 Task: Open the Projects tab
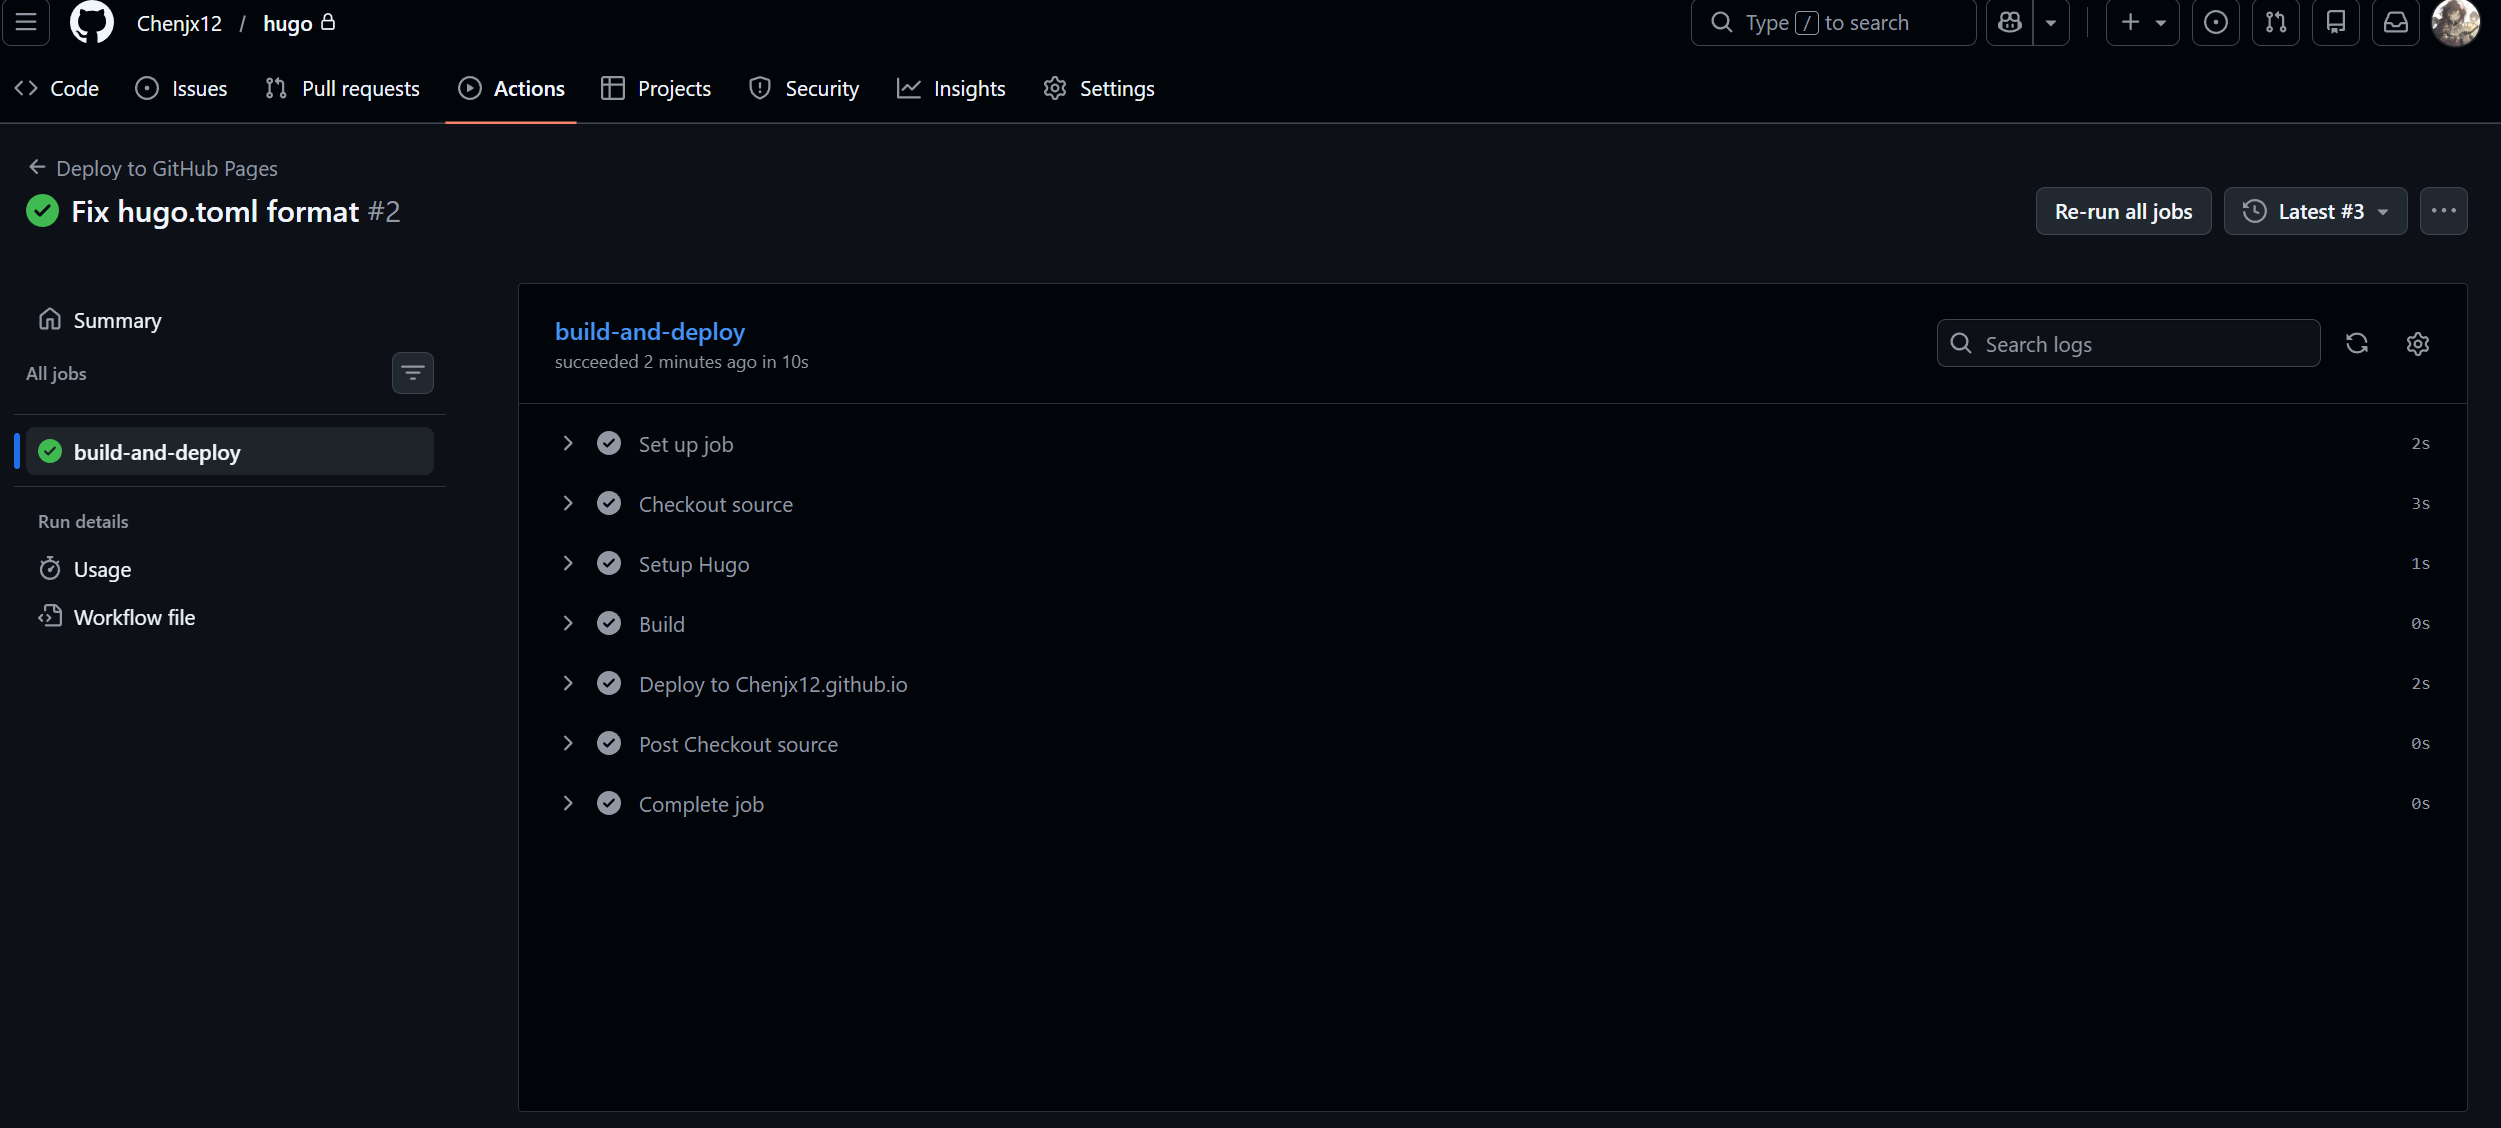(656, 89)
